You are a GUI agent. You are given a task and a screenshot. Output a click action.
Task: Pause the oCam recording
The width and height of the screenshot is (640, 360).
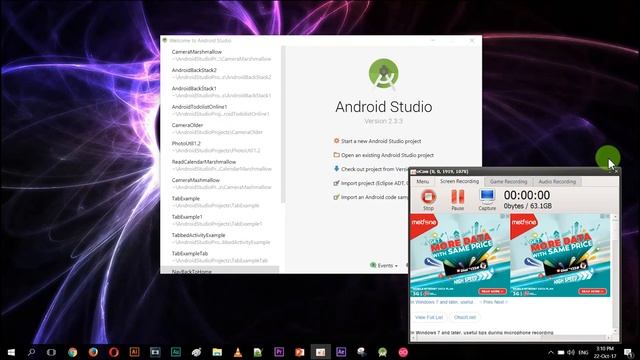(x=458, y=200)
